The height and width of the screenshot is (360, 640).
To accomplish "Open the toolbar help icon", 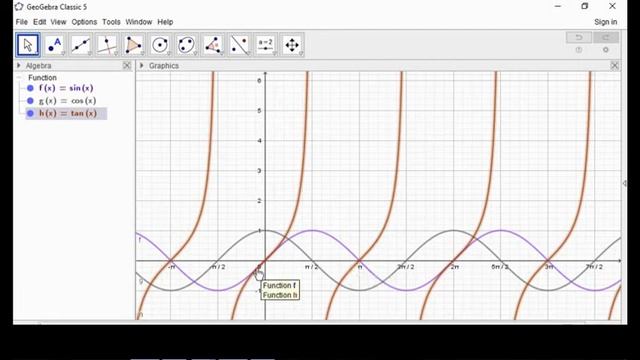I will click(579, 50).
